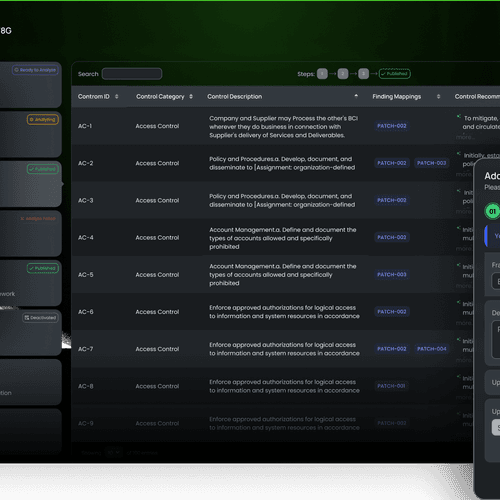500x500 pixels.
Task: Open PATCH-002 tag in AC-1 row
Action: pyautogui.click(x=392, y=126)
